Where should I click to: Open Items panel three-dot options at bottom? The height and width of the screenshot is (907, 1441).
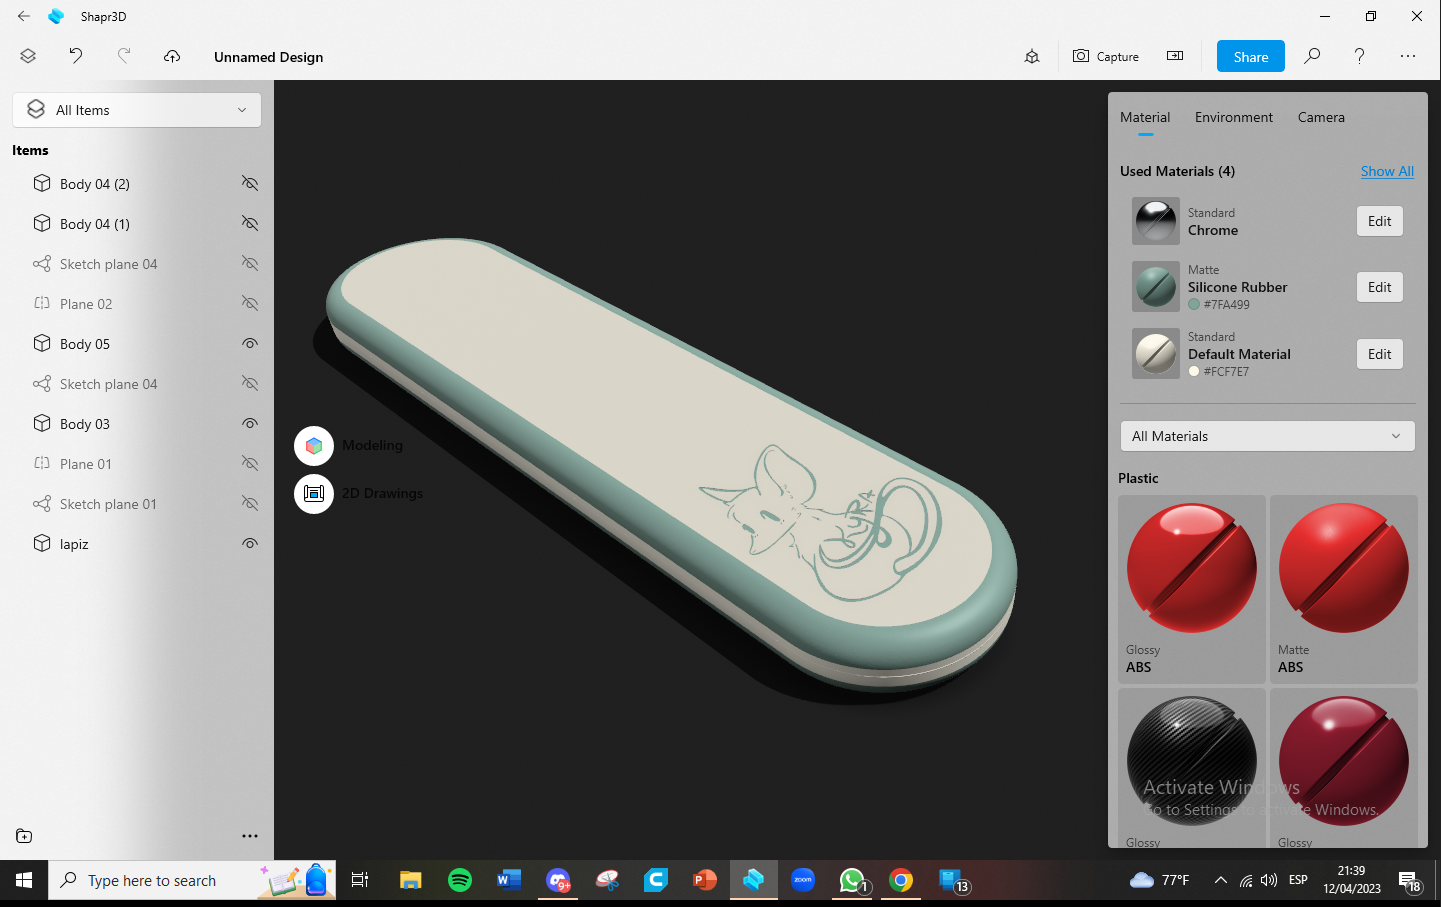250,836
